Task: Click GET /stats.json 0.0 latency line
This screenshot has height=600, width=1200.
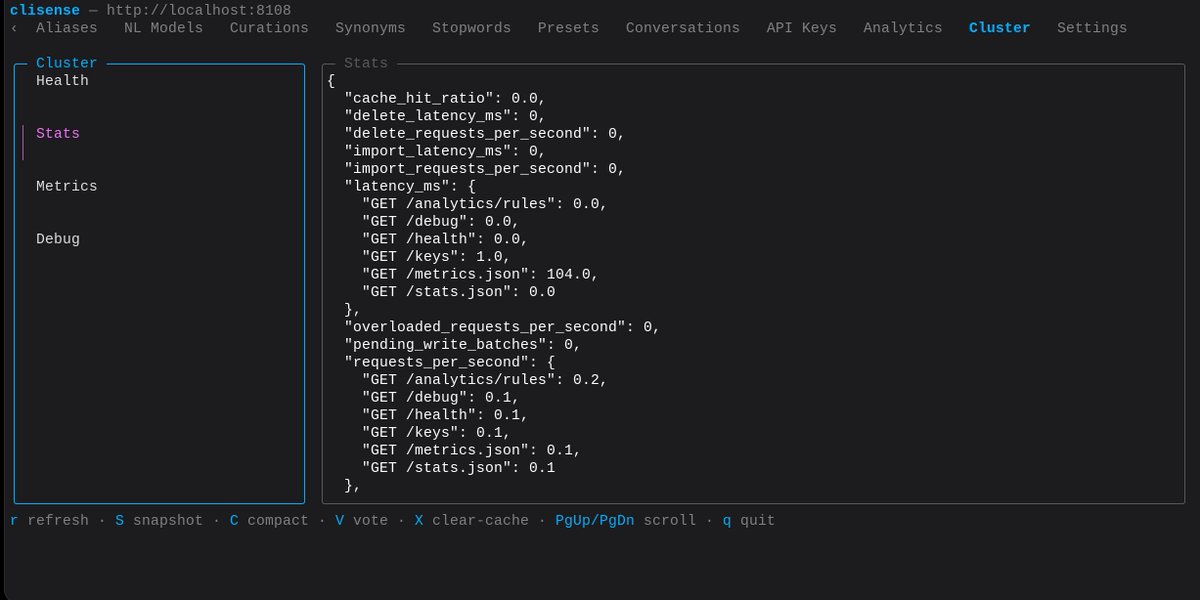Action: (458, 292)
